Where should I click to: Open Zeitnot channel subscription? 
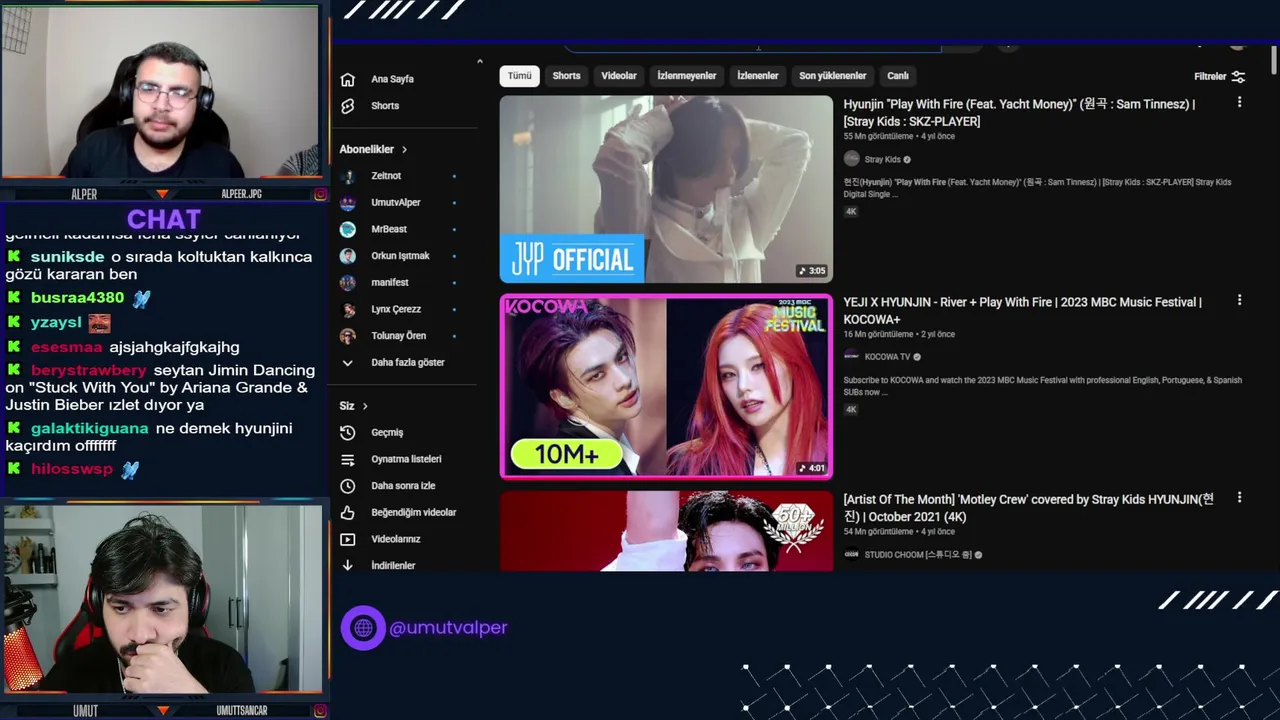click(386, 176)
